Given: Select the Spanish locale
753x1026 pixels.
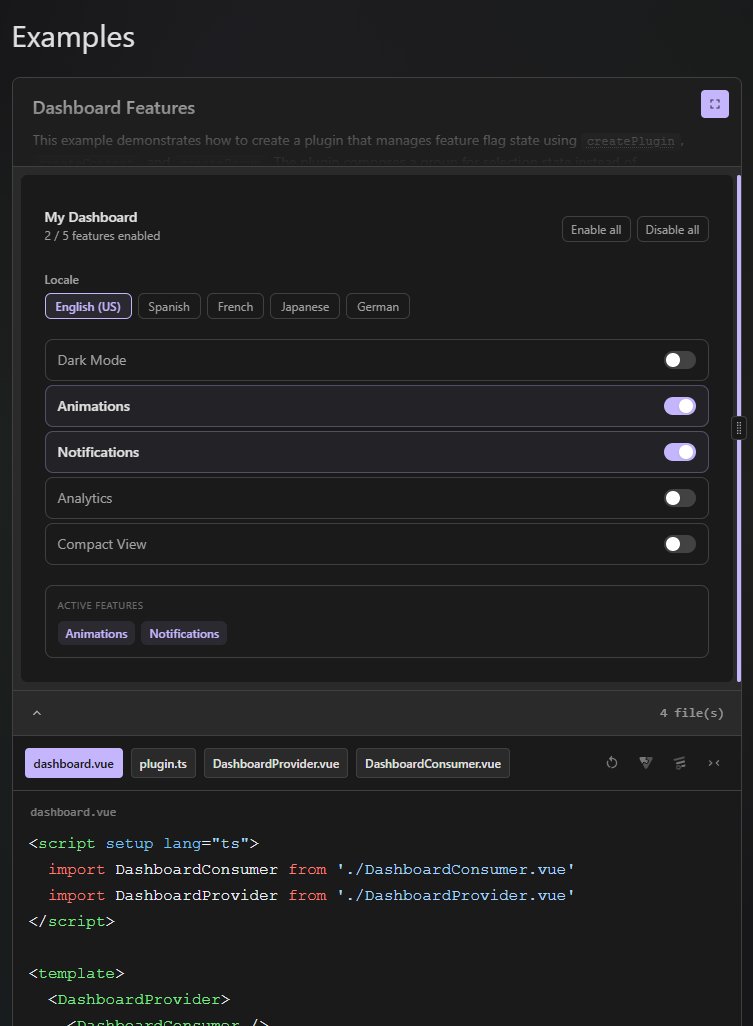Looking at the screenshot, I should pyautogui.click(x=169, y=306).
